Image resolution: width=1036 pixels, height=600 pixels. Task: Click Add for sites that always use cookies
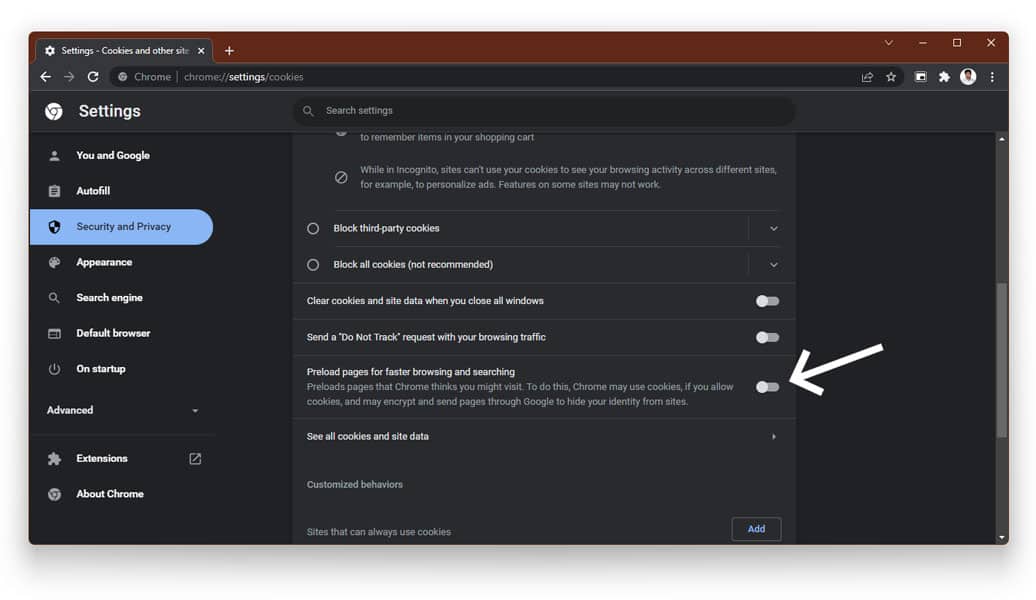[757, 529]
